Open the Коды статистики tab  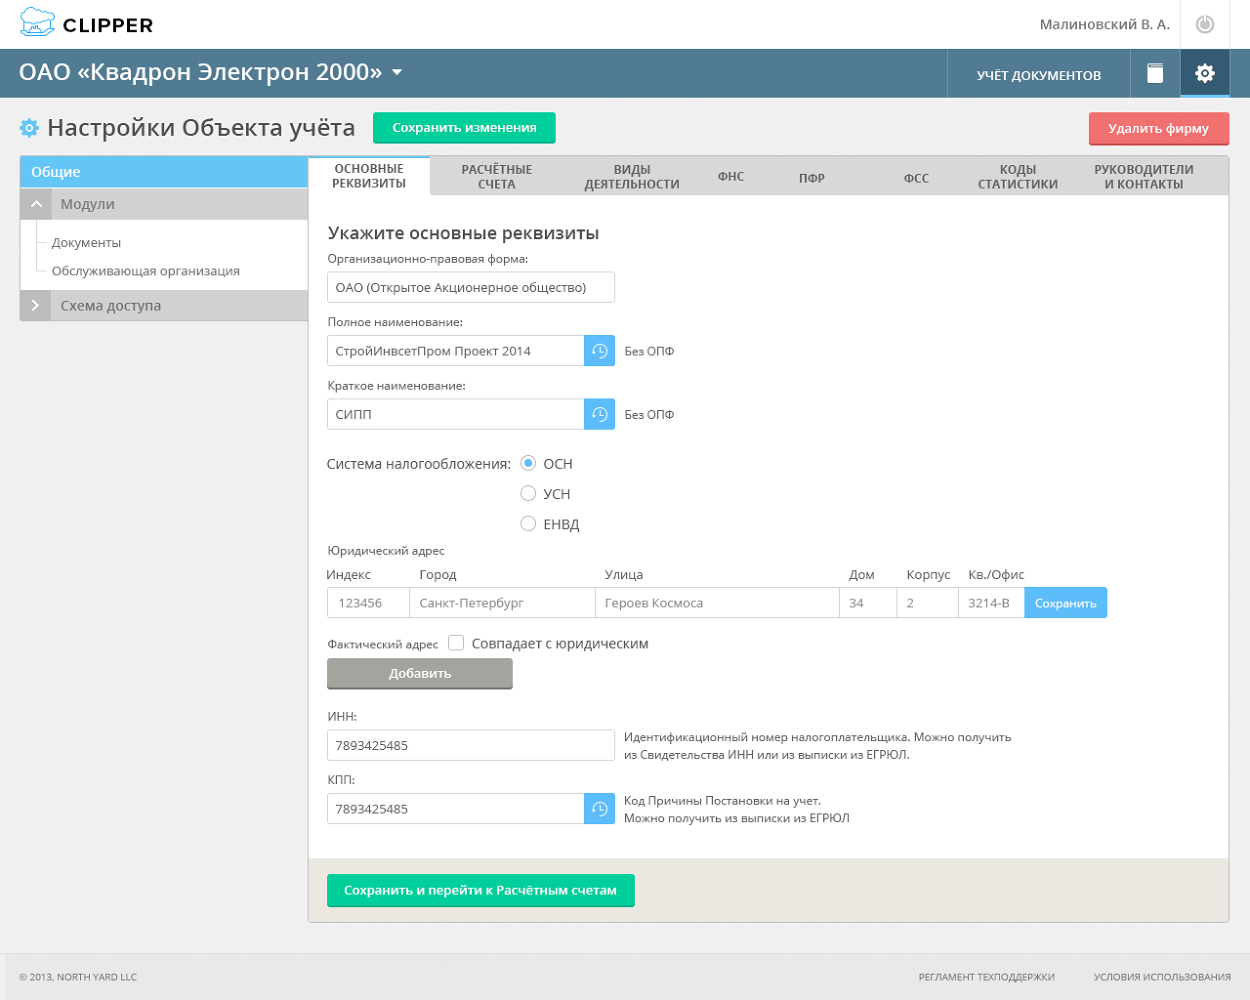1017,177
